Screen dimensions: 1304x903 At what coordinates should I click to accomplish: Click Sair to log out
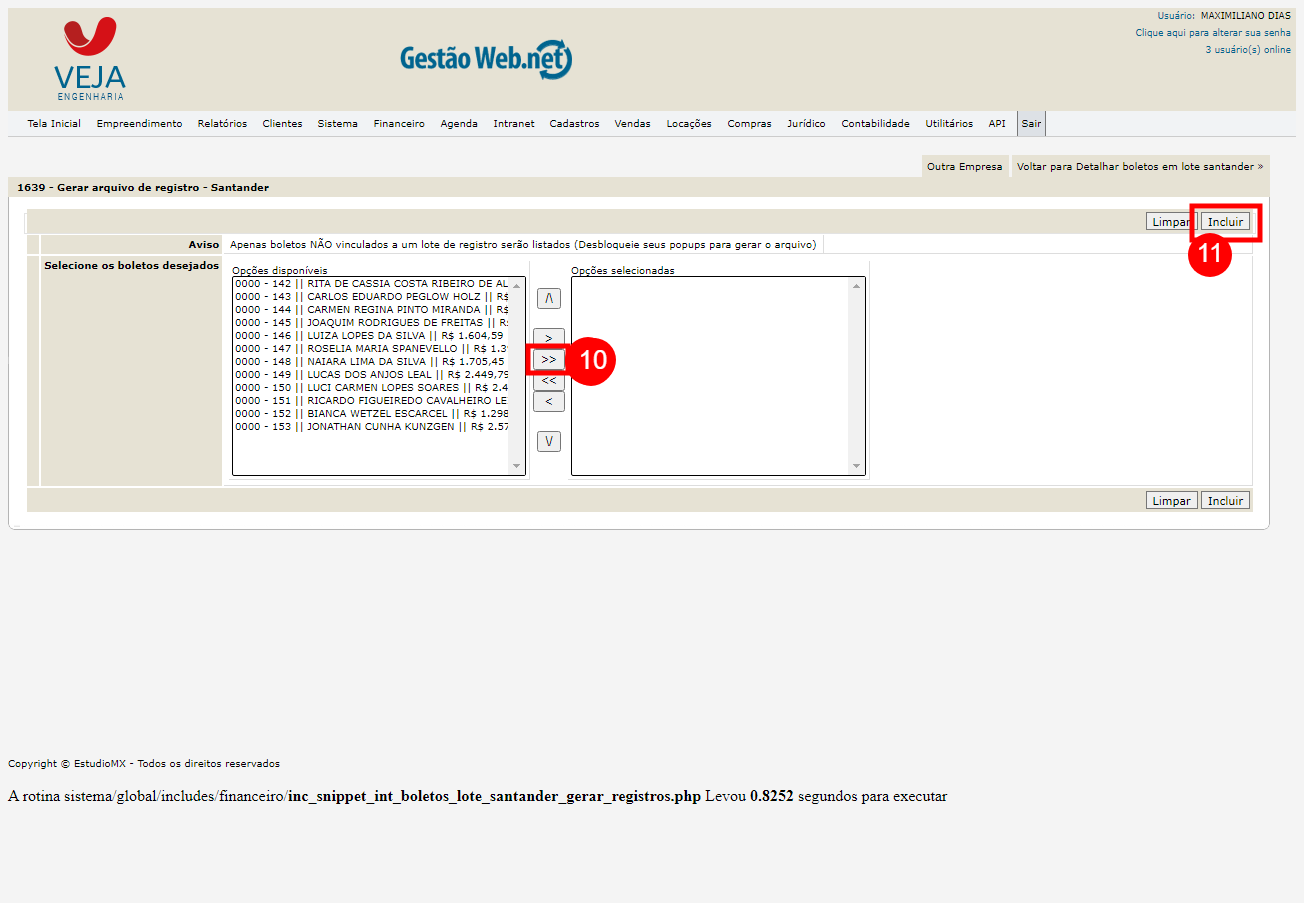pos(1031,124)
